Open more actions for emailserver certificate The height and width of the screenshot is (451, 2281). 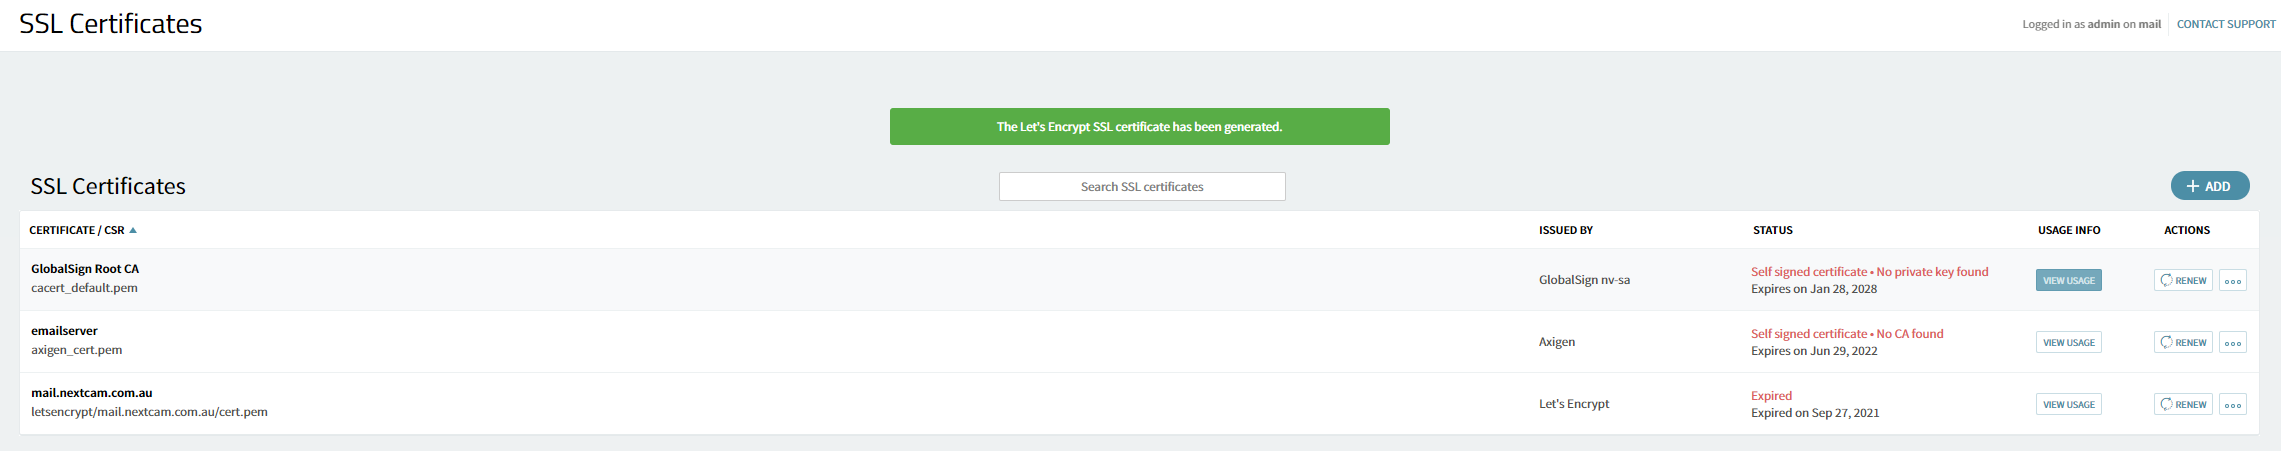point(2233,343)
